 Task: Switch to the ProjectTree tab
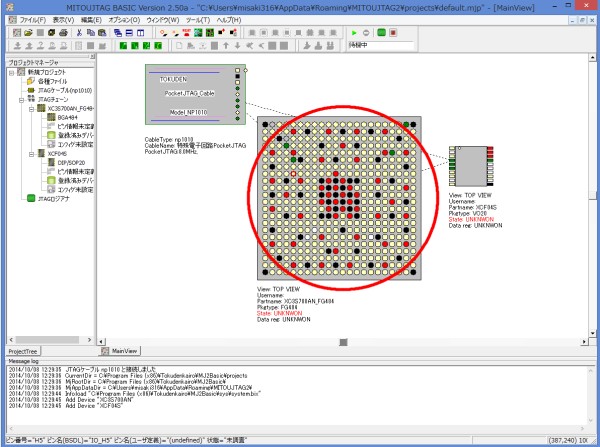(23, 352)
